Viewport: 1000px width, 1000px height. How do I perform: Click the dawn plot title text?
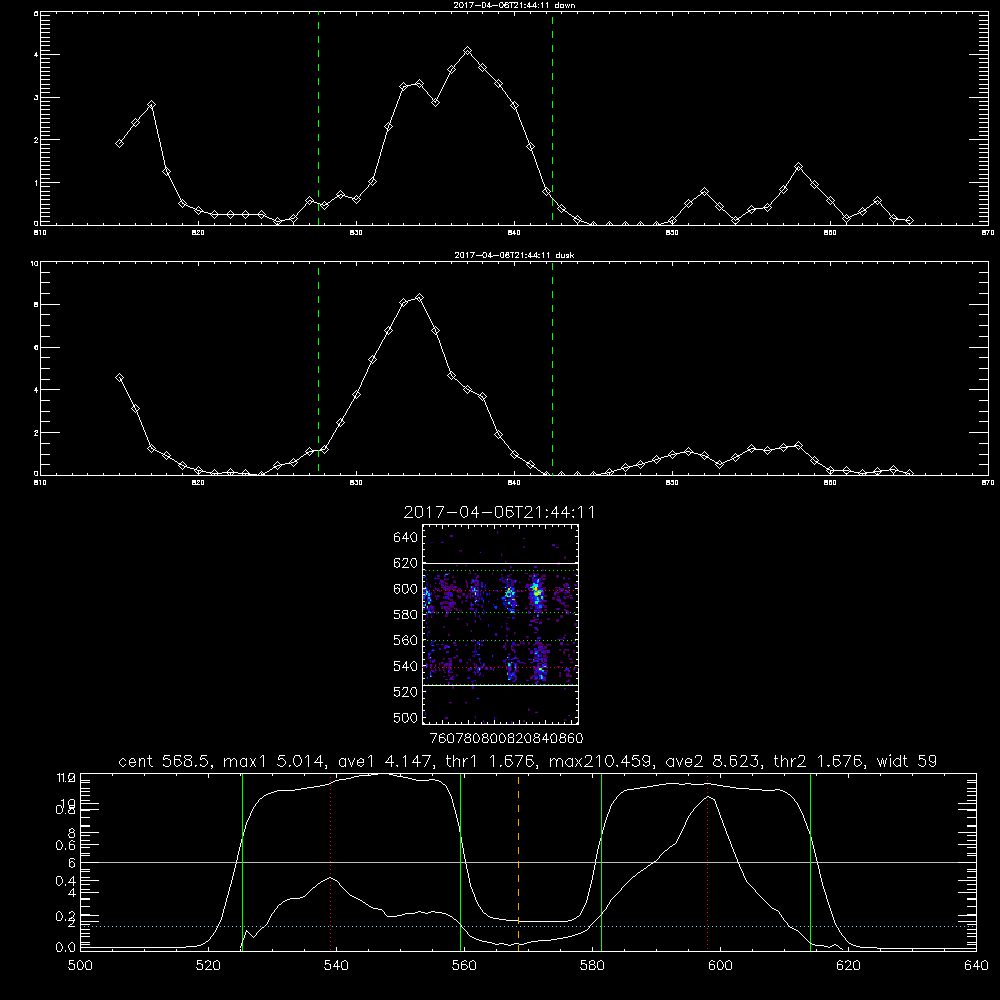(514, 5)
